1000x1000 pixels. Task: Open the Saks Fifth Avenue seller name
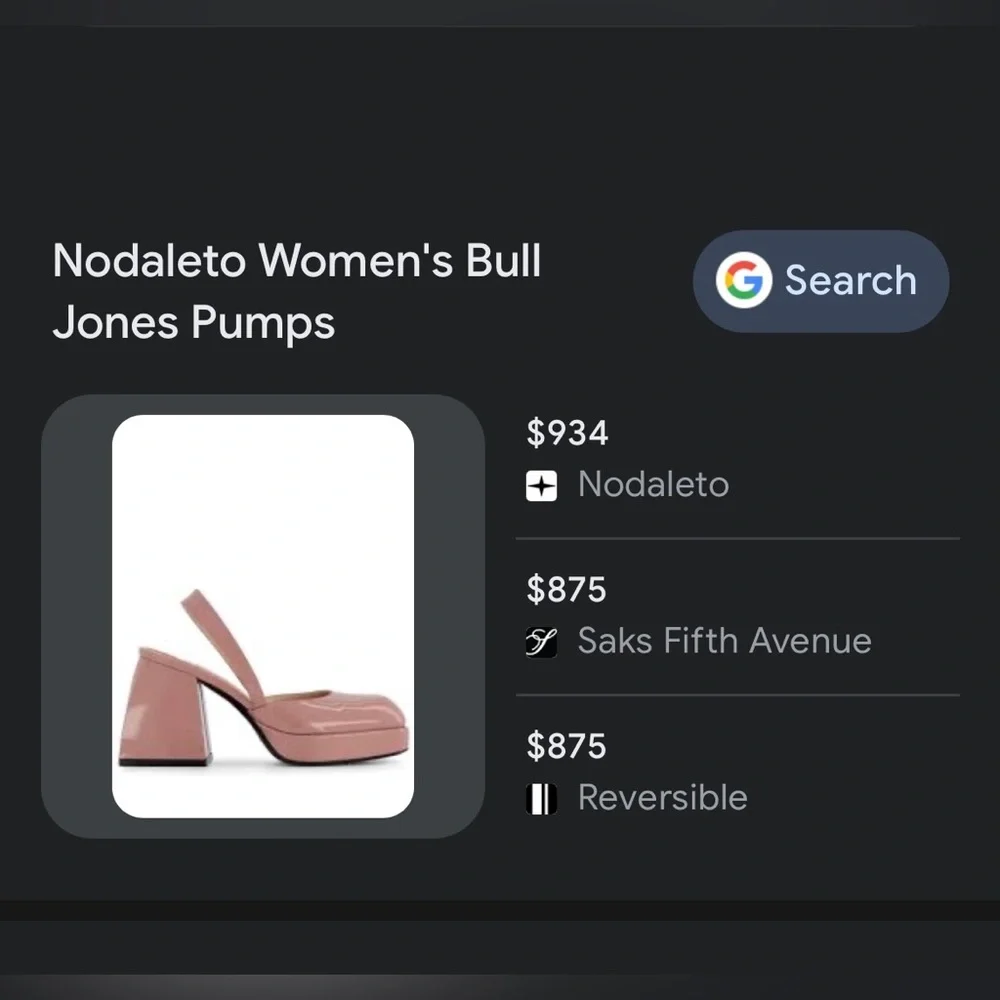[724, 641]
